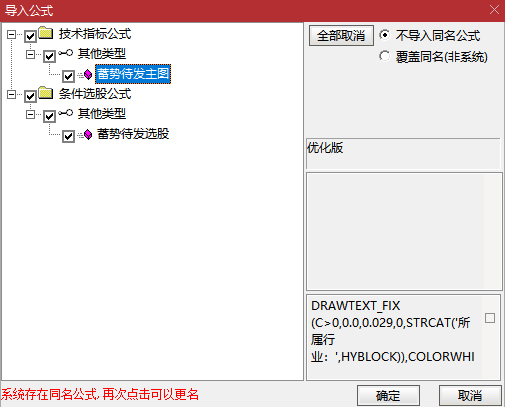Collapse 其他类型 node under 技术指标公式

(x=30, y=54)
